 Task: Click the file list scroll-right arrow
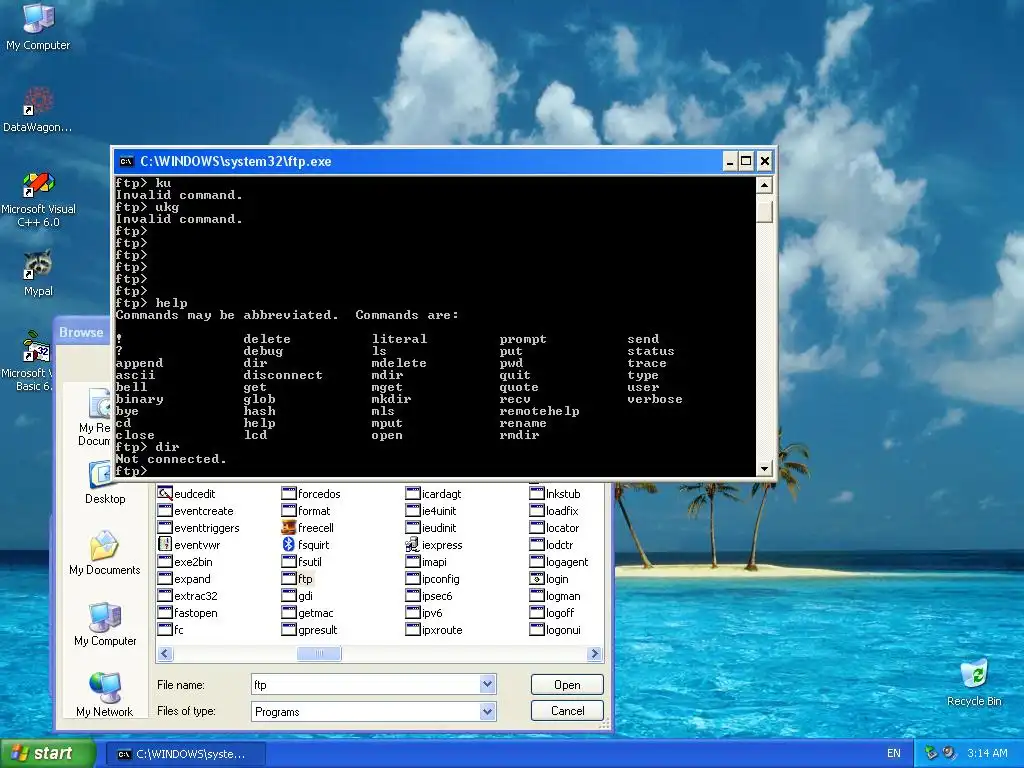pyautogui.click(x=594, y=653)
